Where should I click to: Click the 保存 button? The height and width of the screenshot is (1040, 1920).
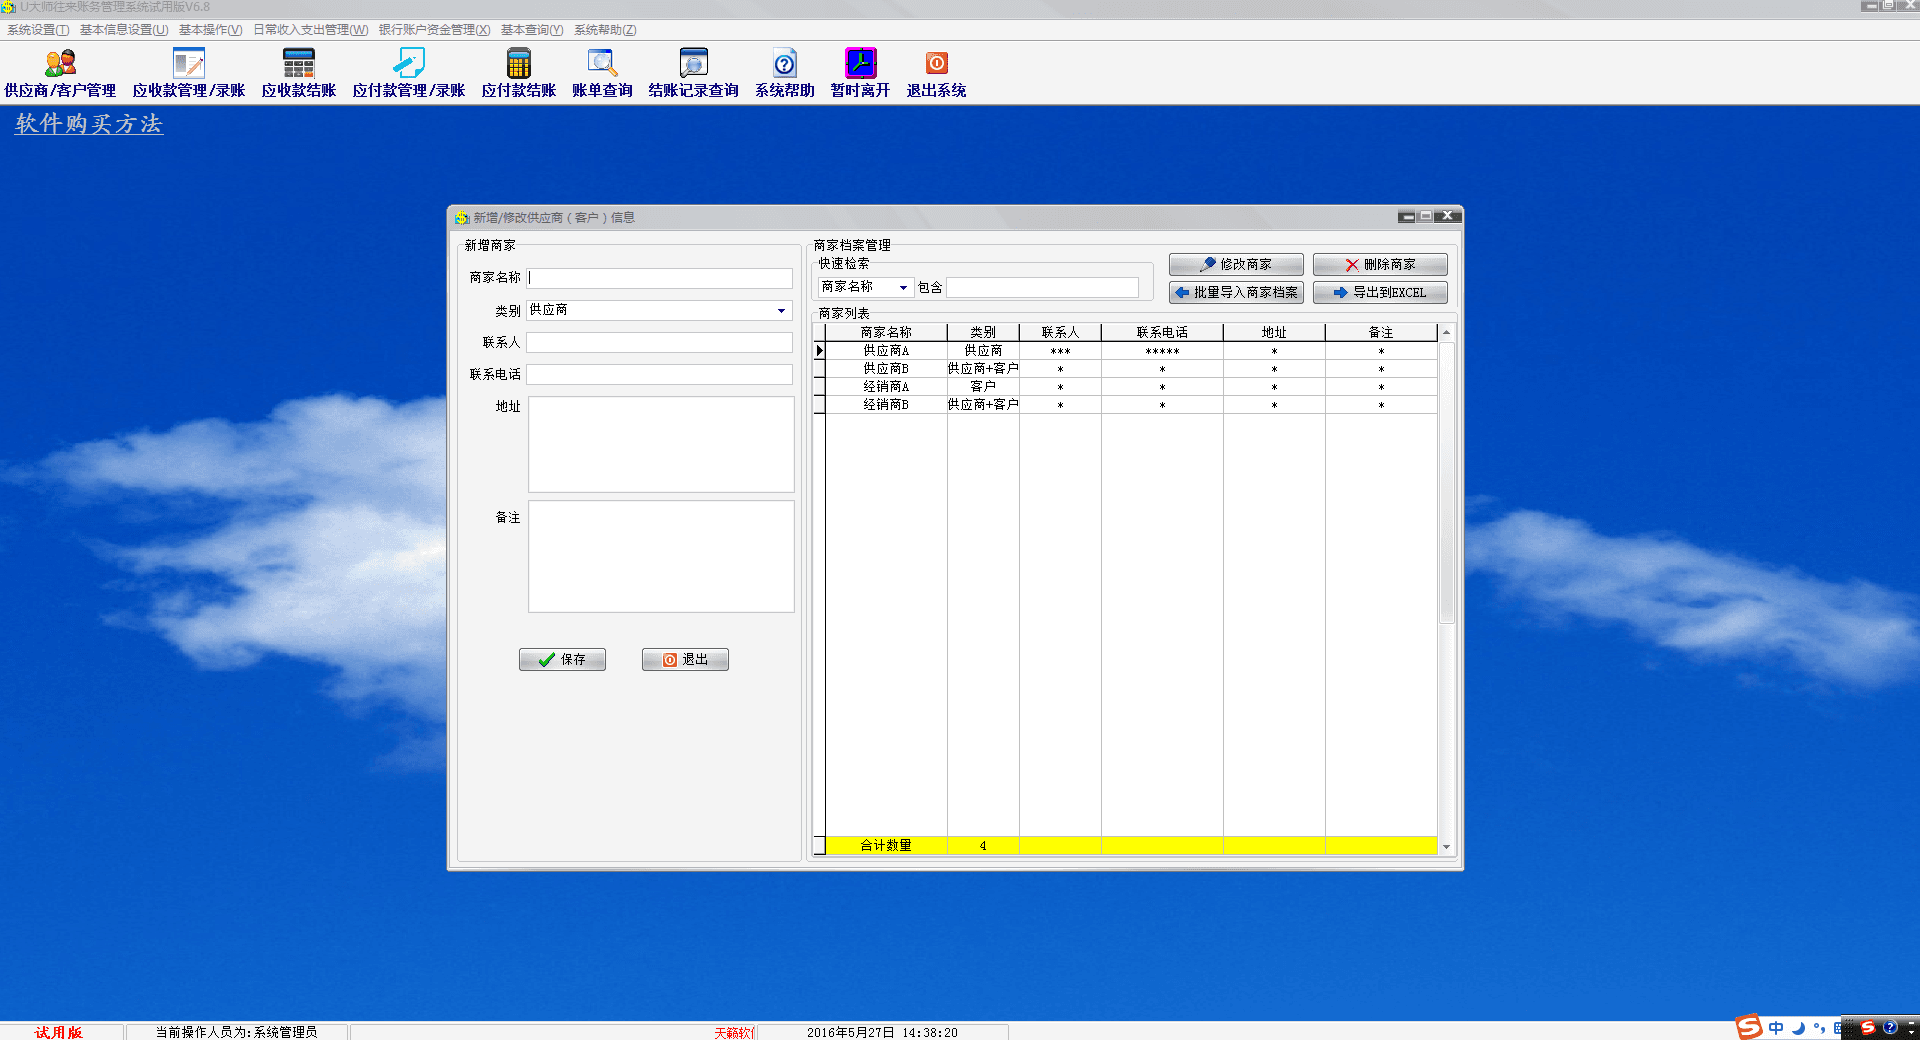click(x=562, y=660)
